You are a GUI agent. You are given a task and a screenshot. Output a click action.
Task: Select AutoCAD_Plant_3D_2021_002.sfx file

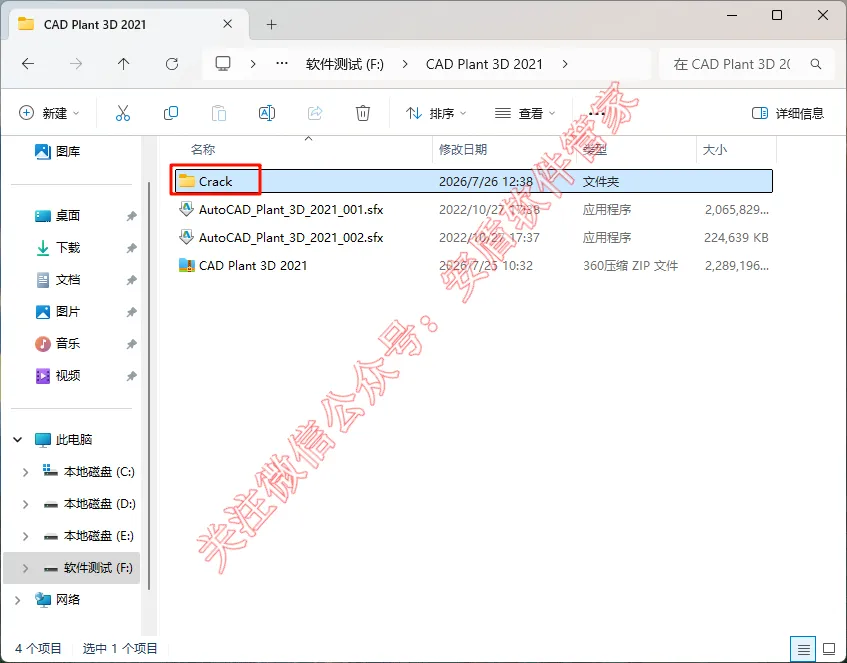tap(474, 237)
